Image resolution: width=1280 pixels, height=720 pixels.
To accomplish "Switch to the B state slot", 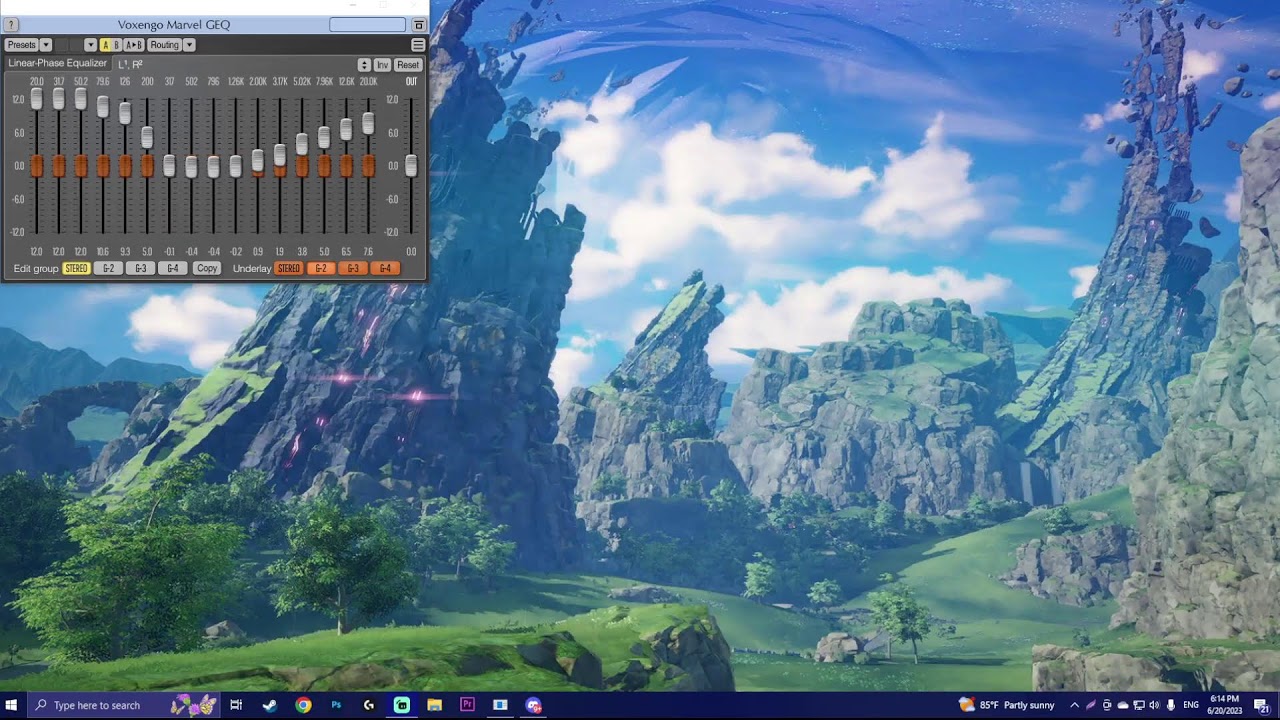I will tap(117, 45).
